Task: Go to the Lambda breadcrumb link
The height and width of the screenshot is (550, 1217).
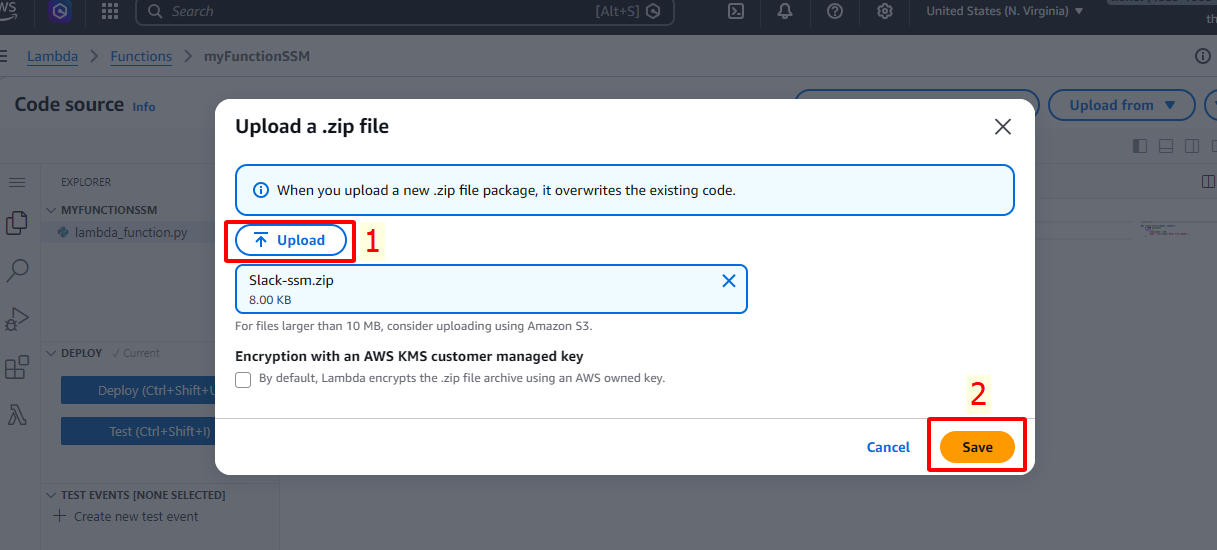Action: tap(52, 56)
